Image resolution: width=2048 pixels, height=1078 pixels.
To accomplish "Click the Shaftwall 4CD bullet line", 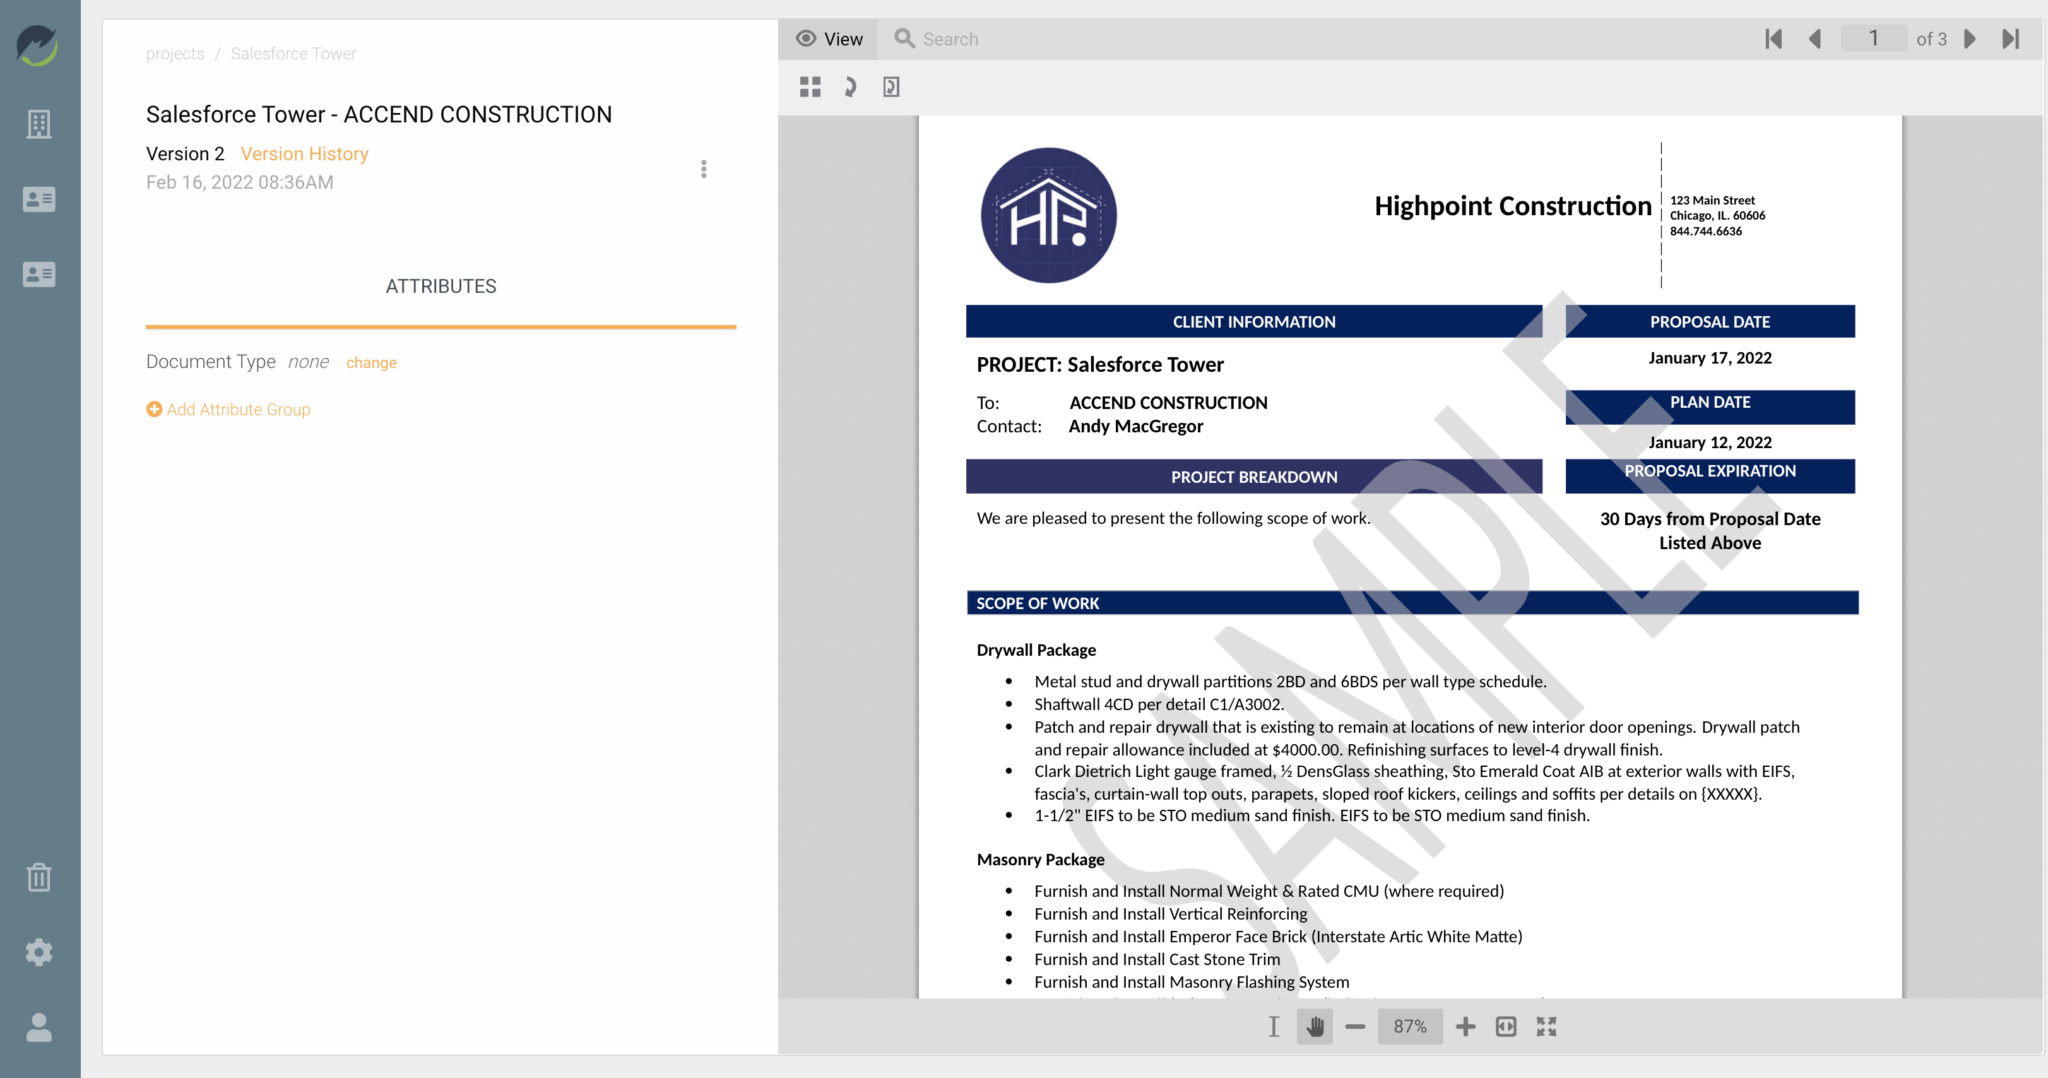I will click(x=1159, y=705).
